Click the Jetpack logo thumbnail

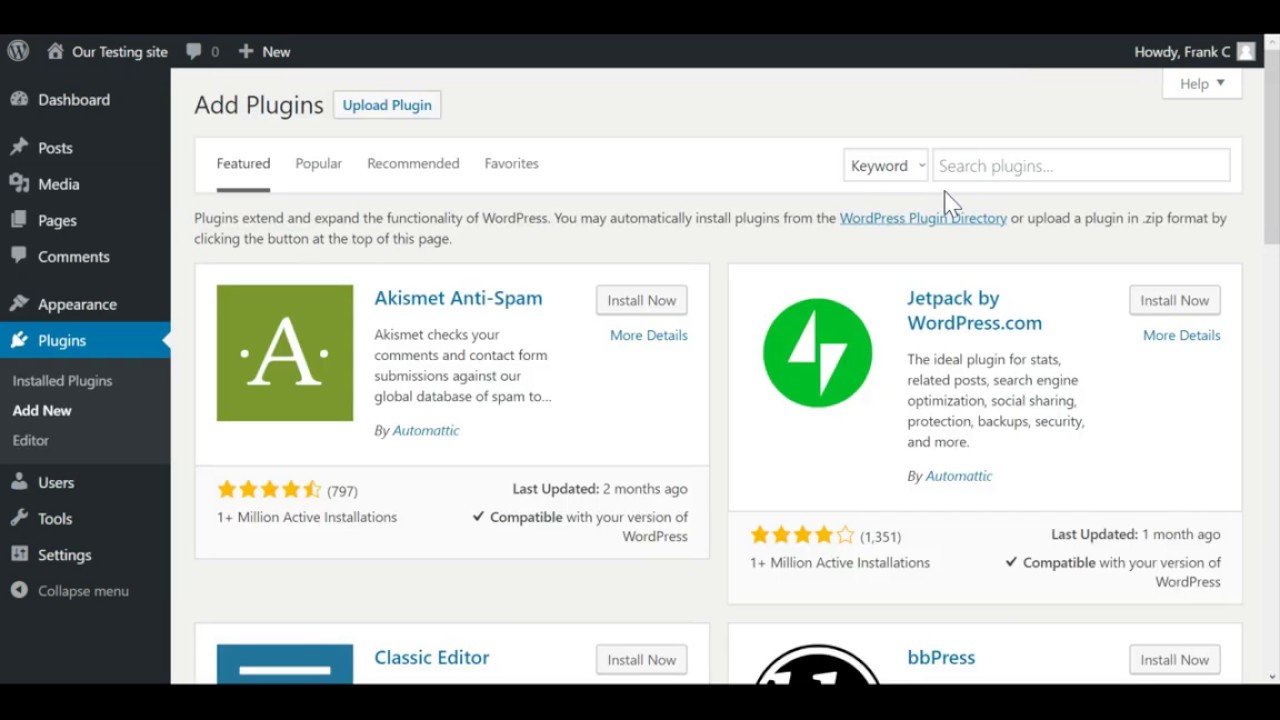pos(818,353)
